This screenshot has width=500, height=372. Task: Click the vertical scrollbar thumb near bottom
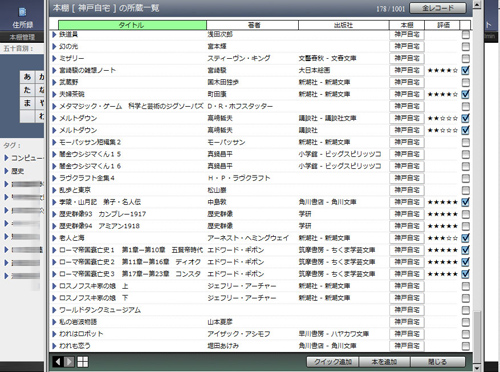pyautogui.click(x=477, y=337)
